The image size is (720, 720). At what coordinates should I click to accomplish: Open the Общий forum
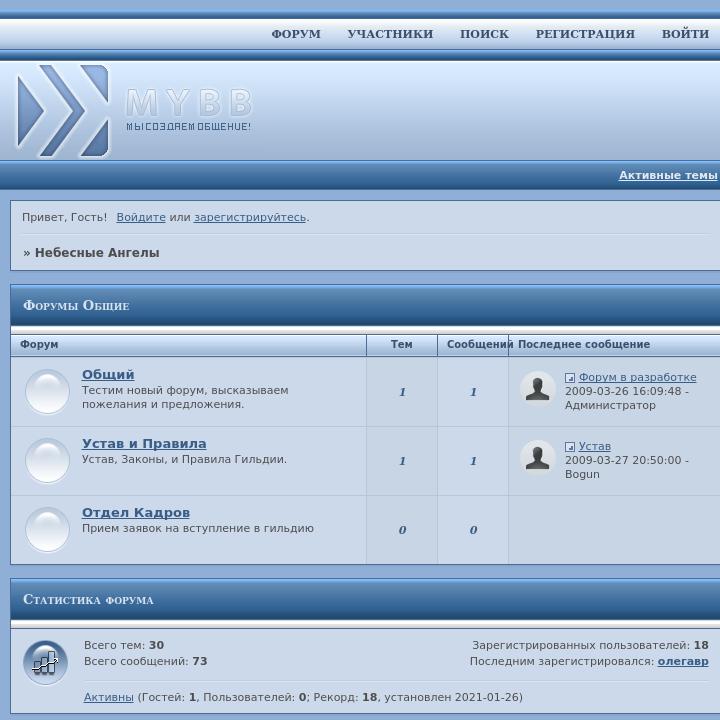coord(108,374)
